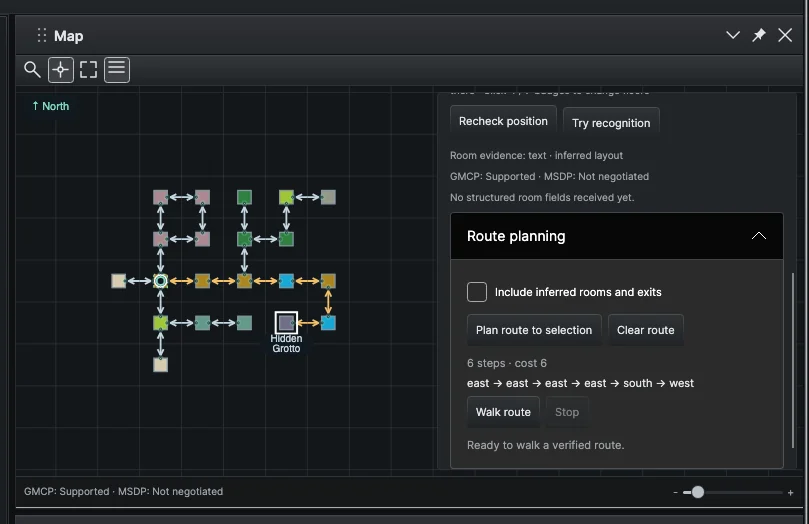Select the circled current-location room

pos(160,281)
